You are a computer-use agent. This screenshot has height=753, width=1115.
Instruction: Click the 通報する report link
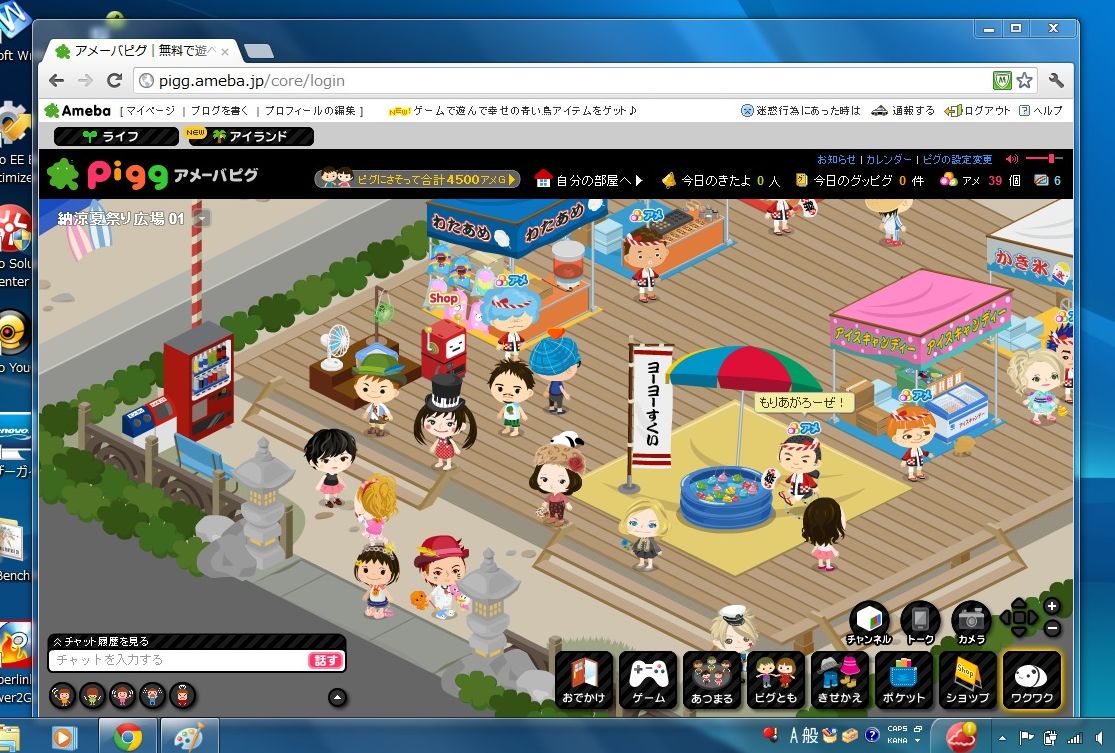903,111
